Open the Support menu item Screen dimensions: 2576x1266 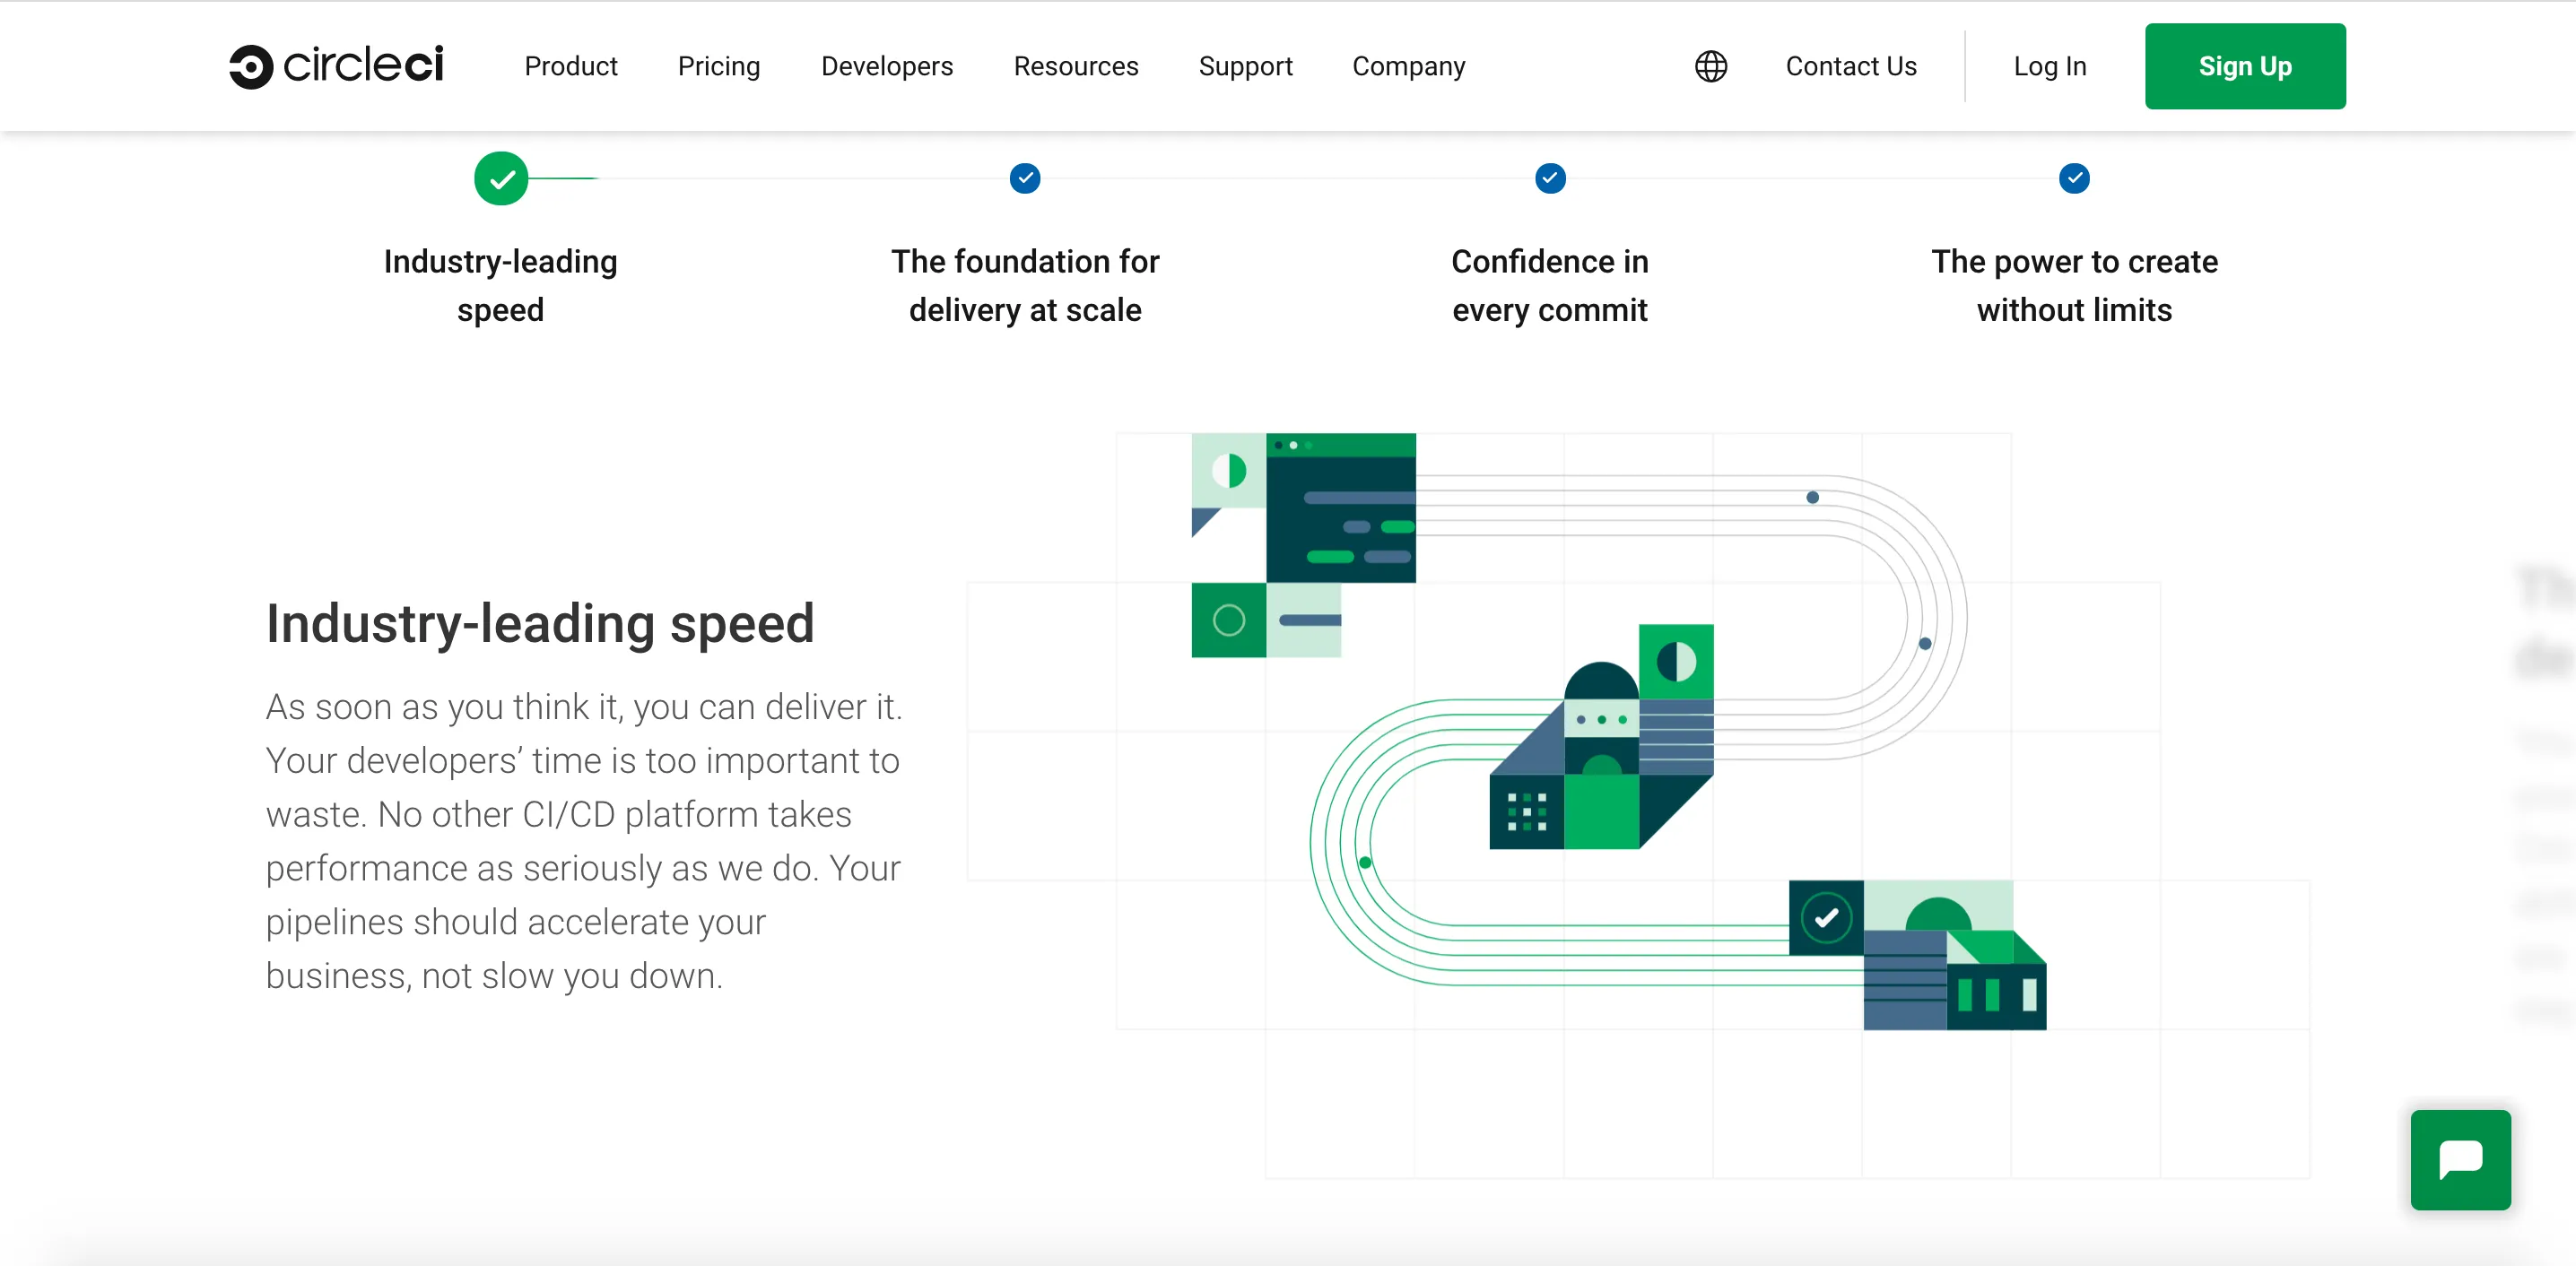[1244, 66]
